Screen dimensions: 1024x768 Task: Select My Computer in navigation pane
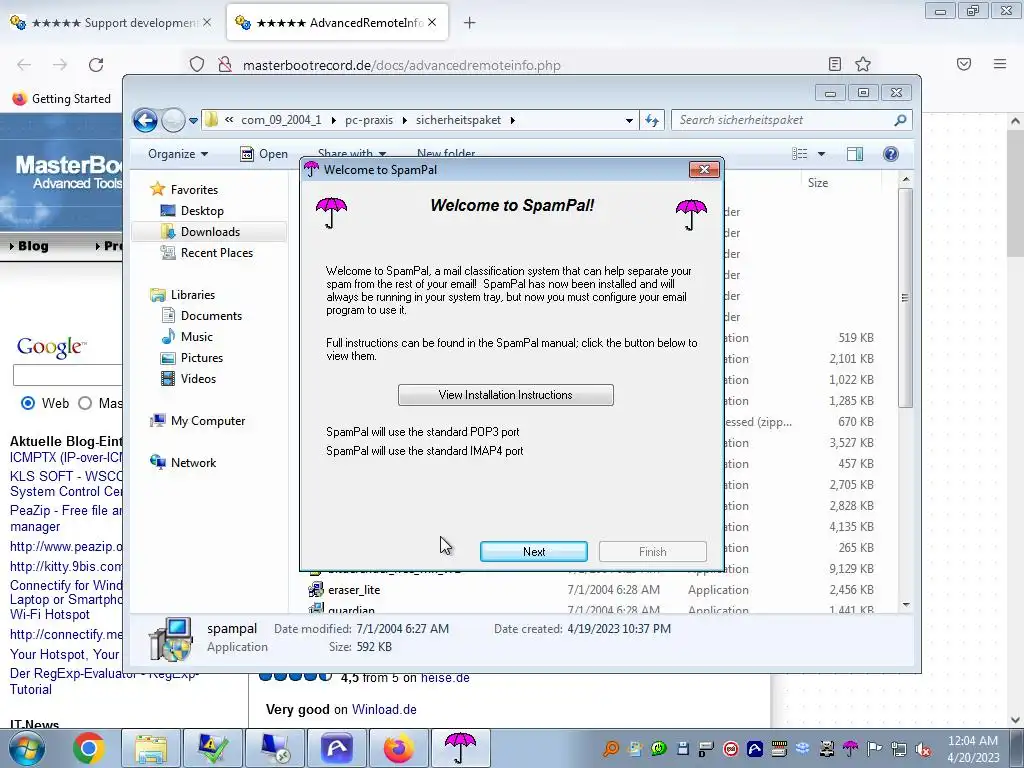coord(208,421)
